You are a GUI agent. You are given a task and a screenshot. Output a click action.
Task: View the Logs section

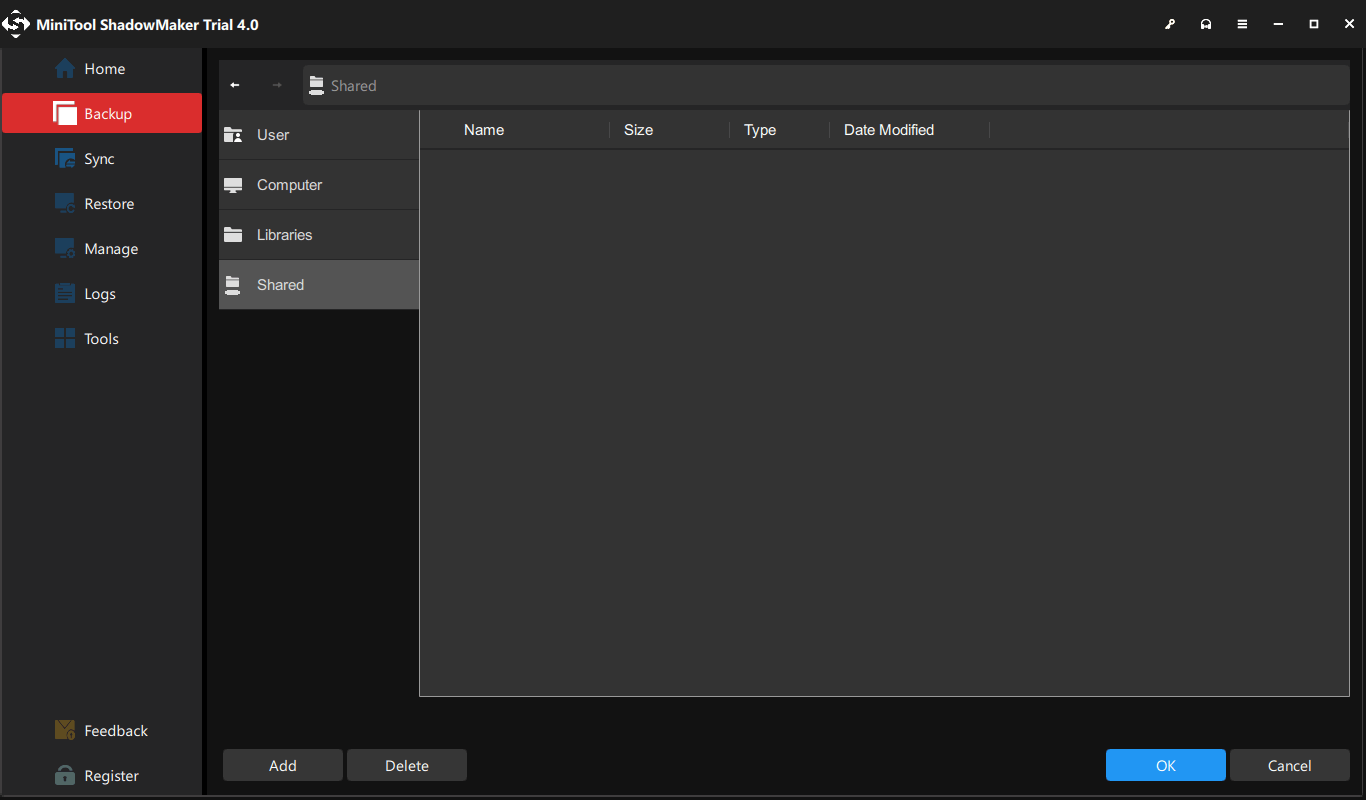pos(99,294)
